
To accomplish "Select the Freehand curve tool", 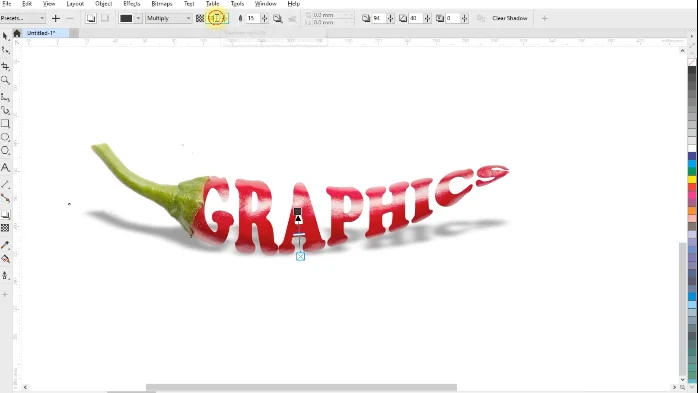I will pyautogui.click(x=5, y=97).
